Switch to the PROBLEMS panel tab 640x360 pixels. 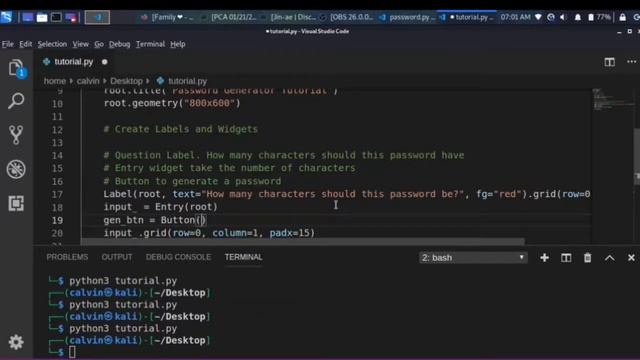pos(67,257)
